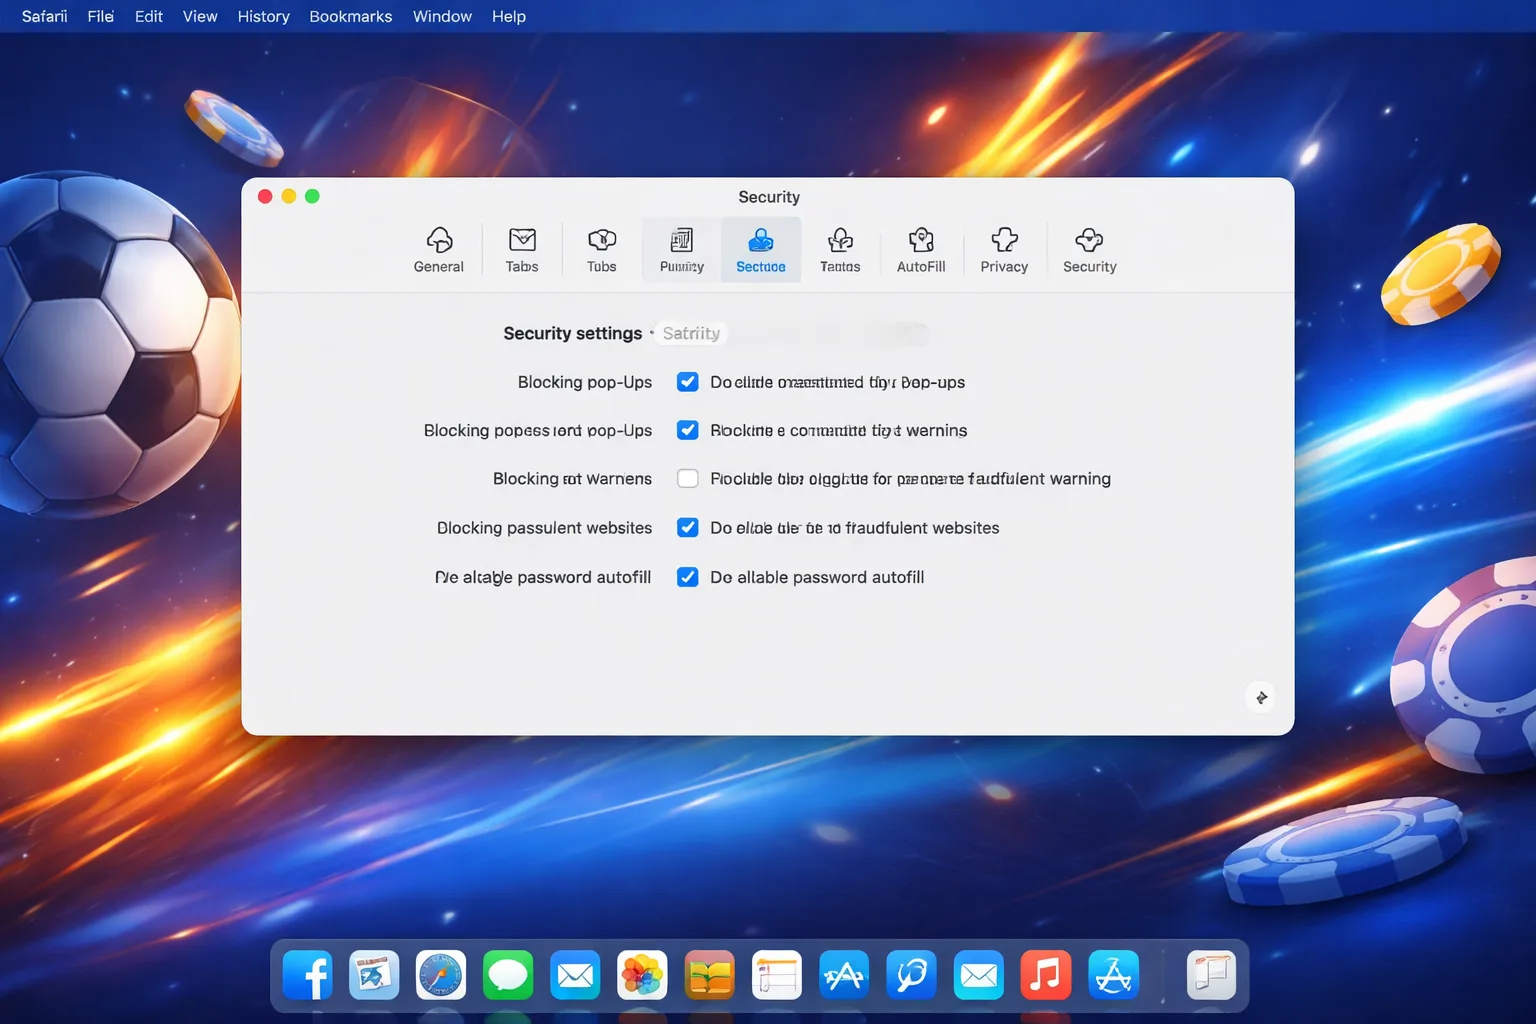Open Photos app from the dock
1536x1024 pixels.
click(642, 975)
